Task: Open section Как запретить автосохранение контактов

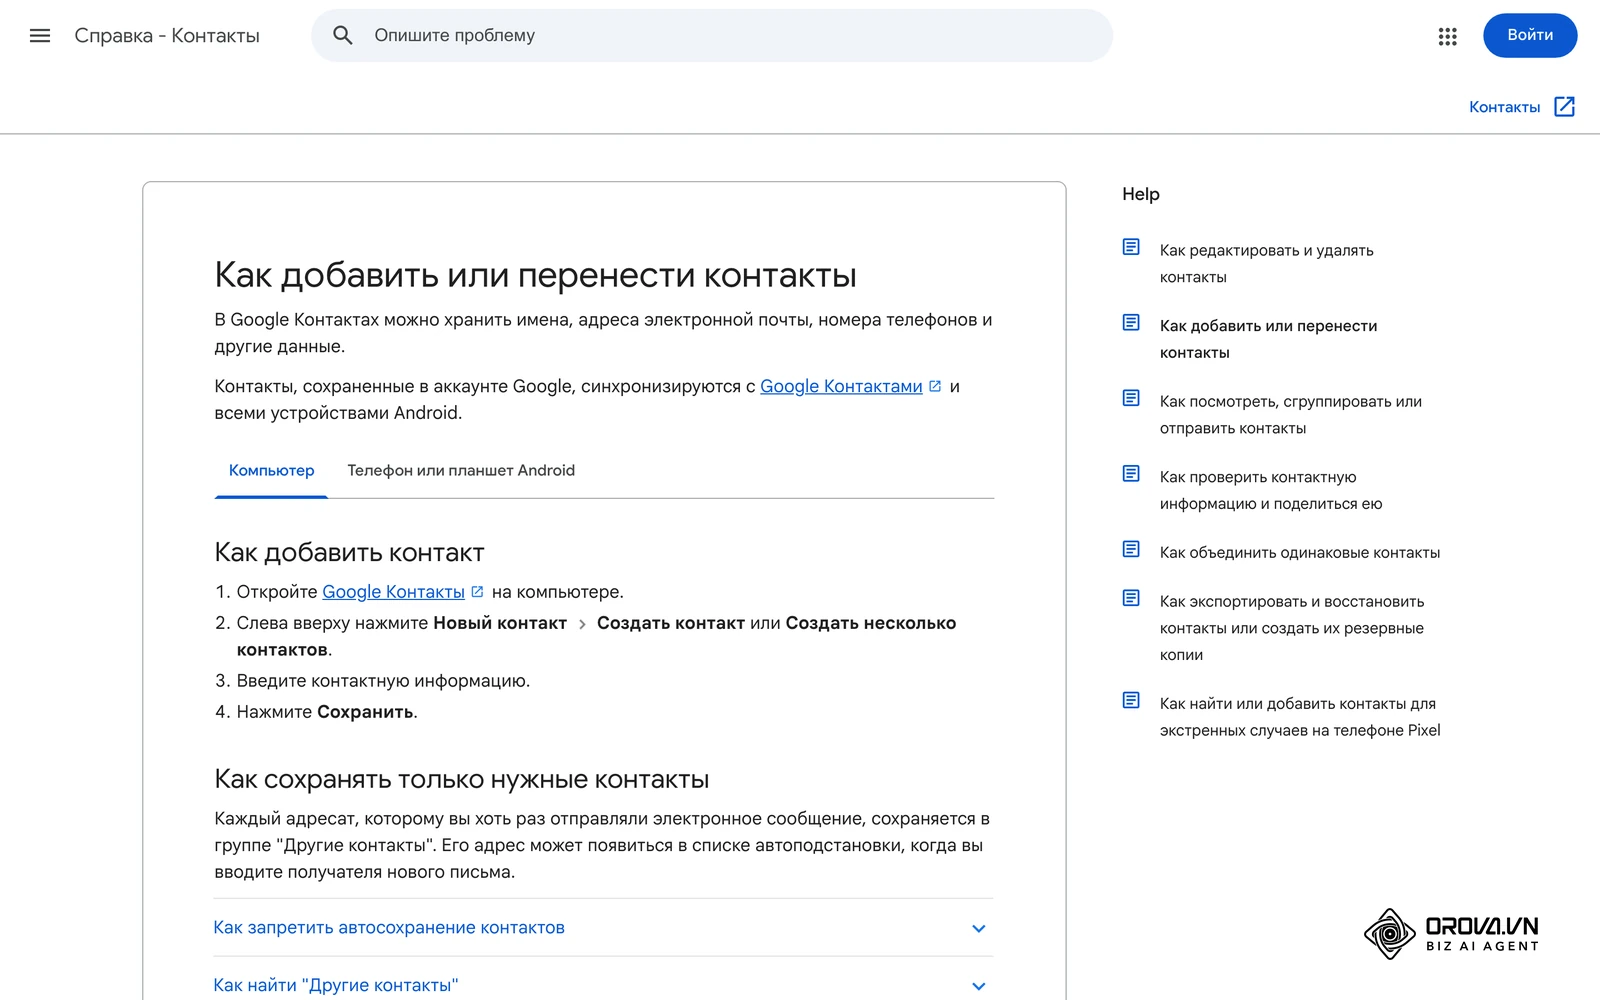Action: pyautogui.click(x=603, y=928)
